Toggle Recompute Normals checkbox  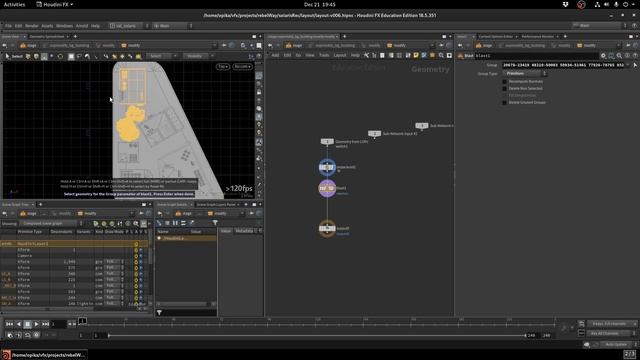pyautogui.click(x=504, y=82)
